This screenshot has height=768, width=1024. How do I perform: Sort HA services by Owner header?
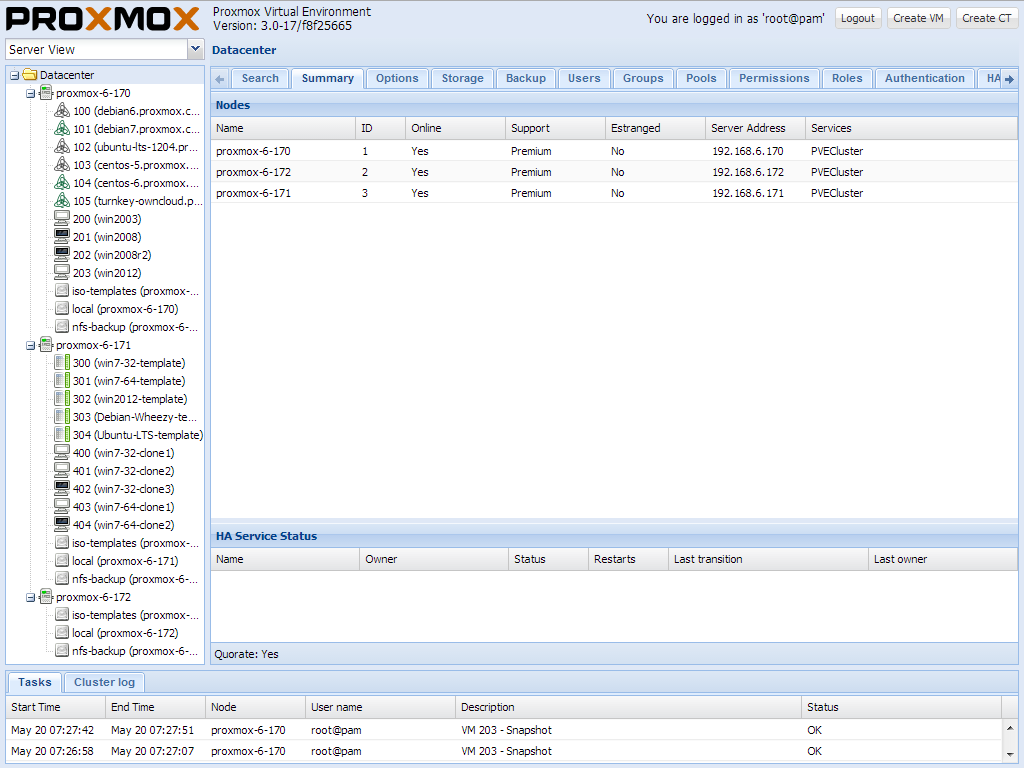(434, 559)
